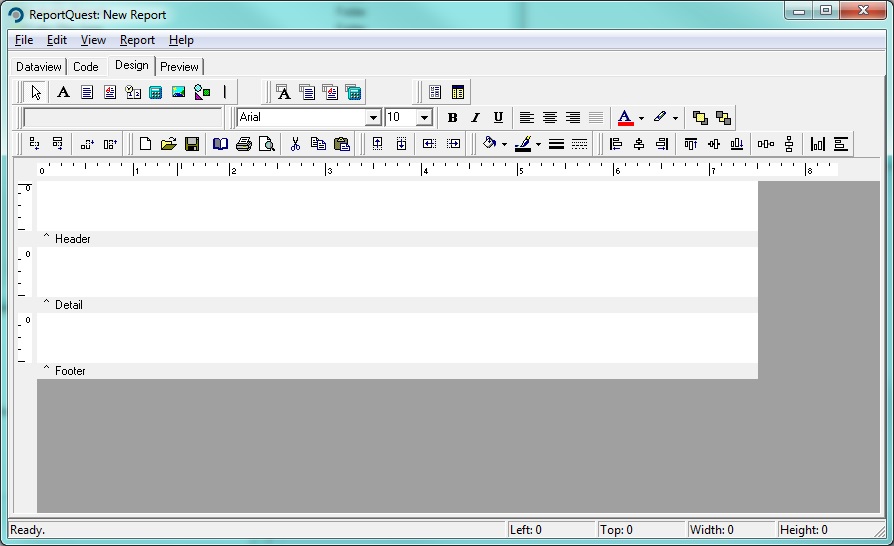Image resolution: width=894 pixels, height=546 pixels.
Task: Select the data-aware Memo tool
Action: pos(307,92)
